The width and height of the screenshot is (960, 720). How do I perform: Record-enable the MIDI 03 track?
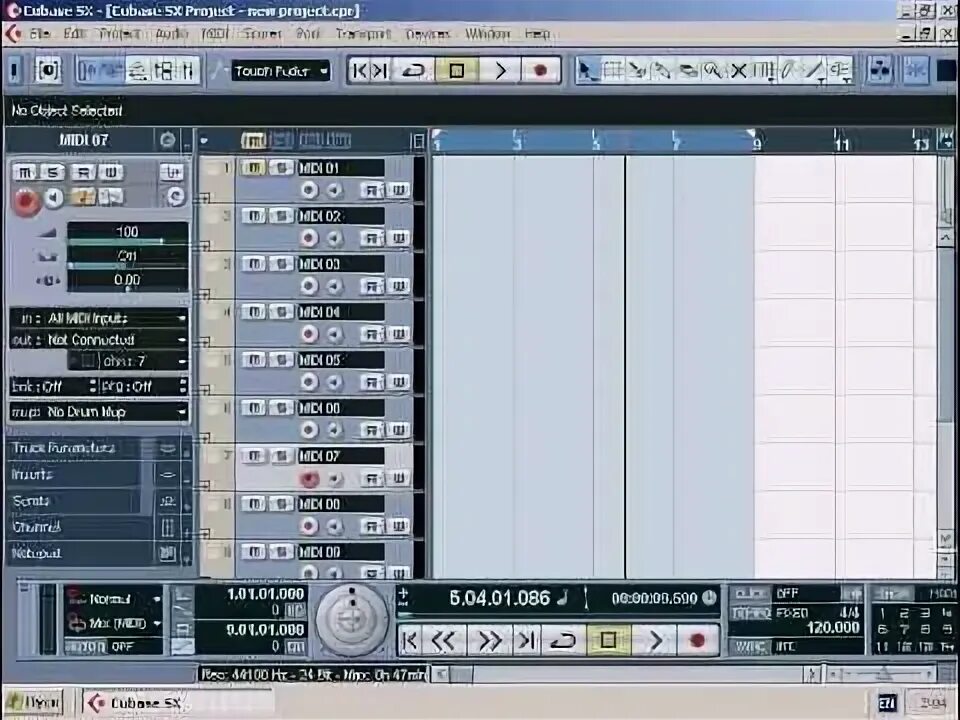point(309,286)
